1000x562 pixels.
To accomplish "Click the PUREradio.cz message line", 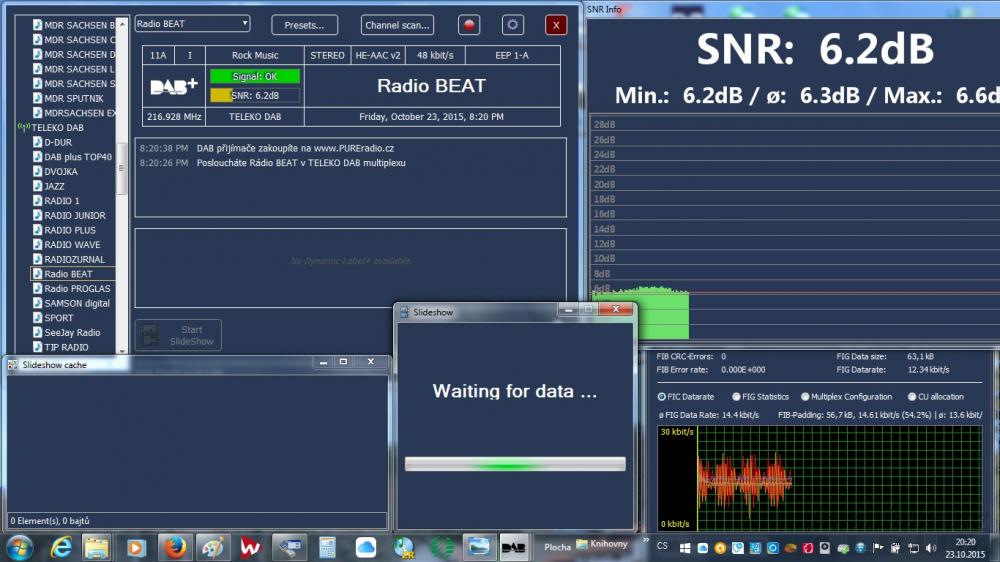I will (295, 148).
